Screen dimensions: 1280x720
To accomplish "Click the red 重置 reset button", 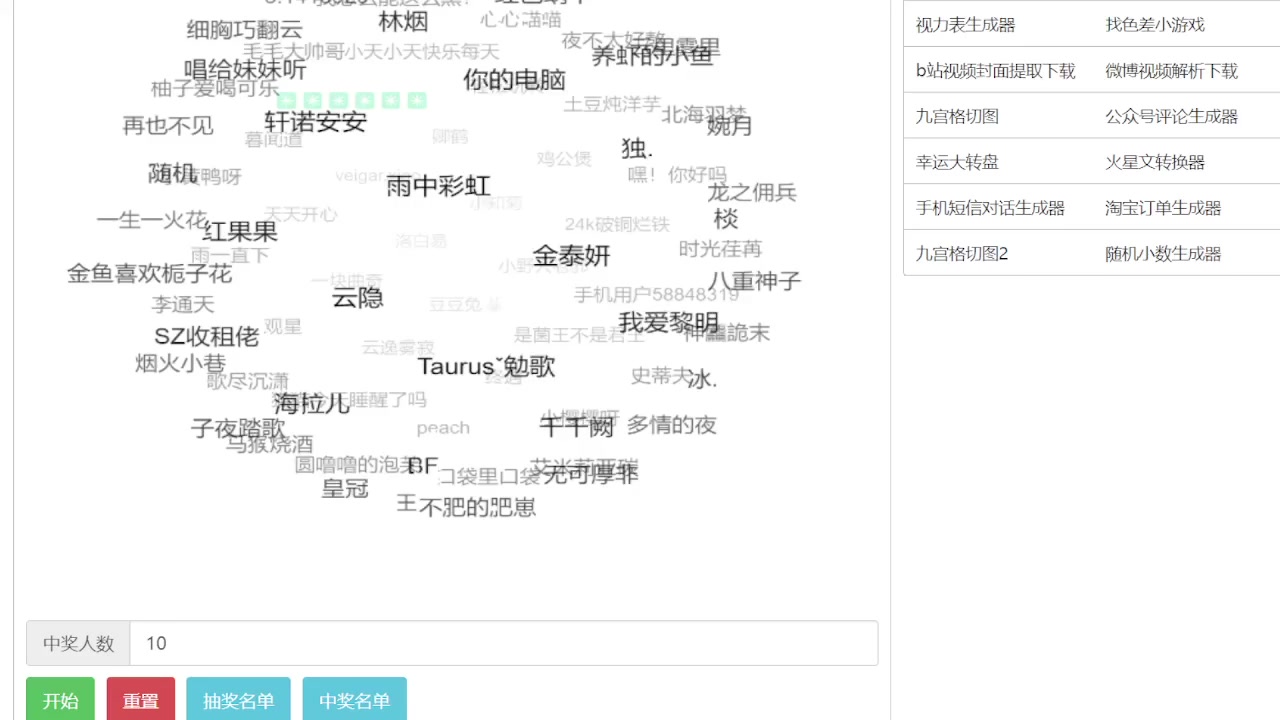I will [x=140, y=700].
